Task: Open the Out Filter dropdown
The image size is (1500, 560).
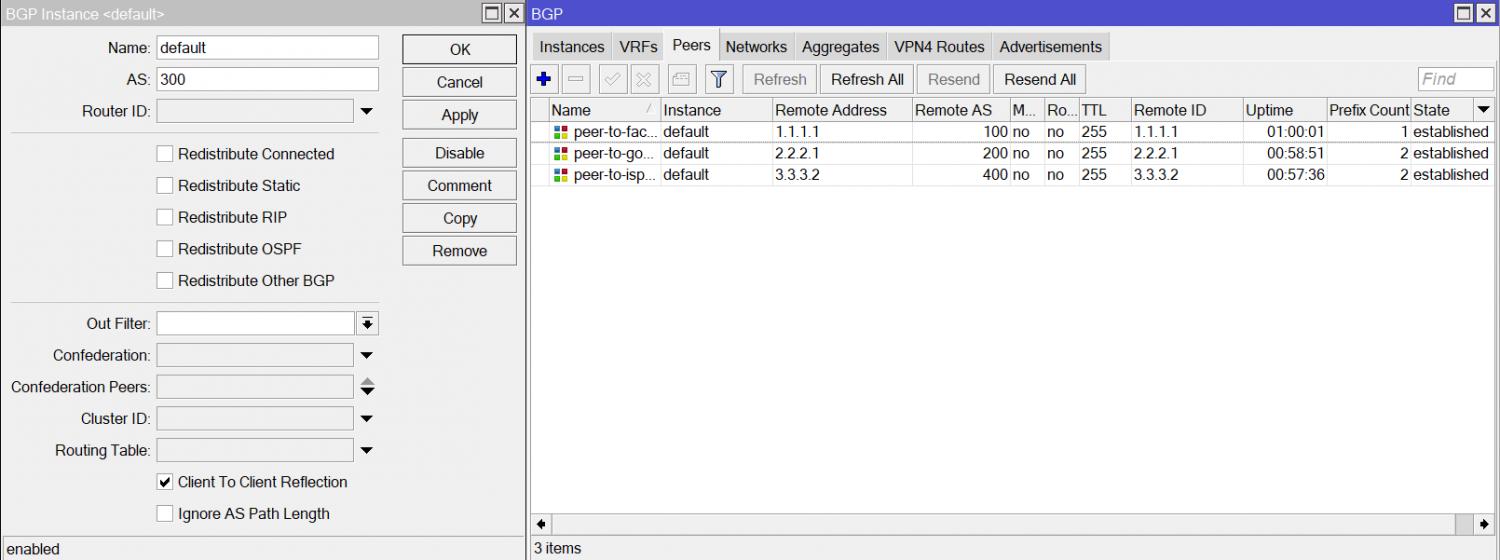Action: 368,324
